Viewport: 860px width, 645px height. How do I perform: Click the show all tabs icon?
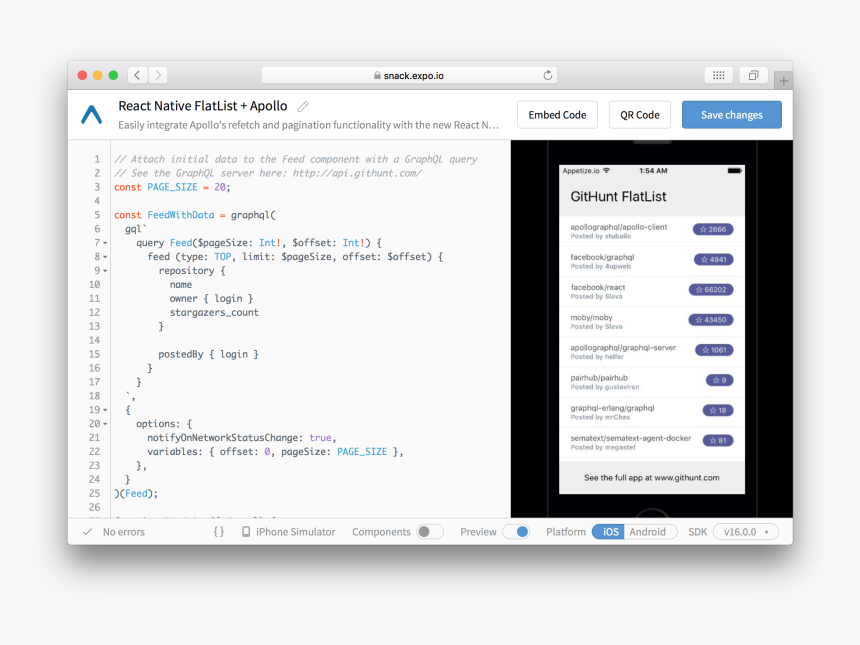[x=754, y=75]
